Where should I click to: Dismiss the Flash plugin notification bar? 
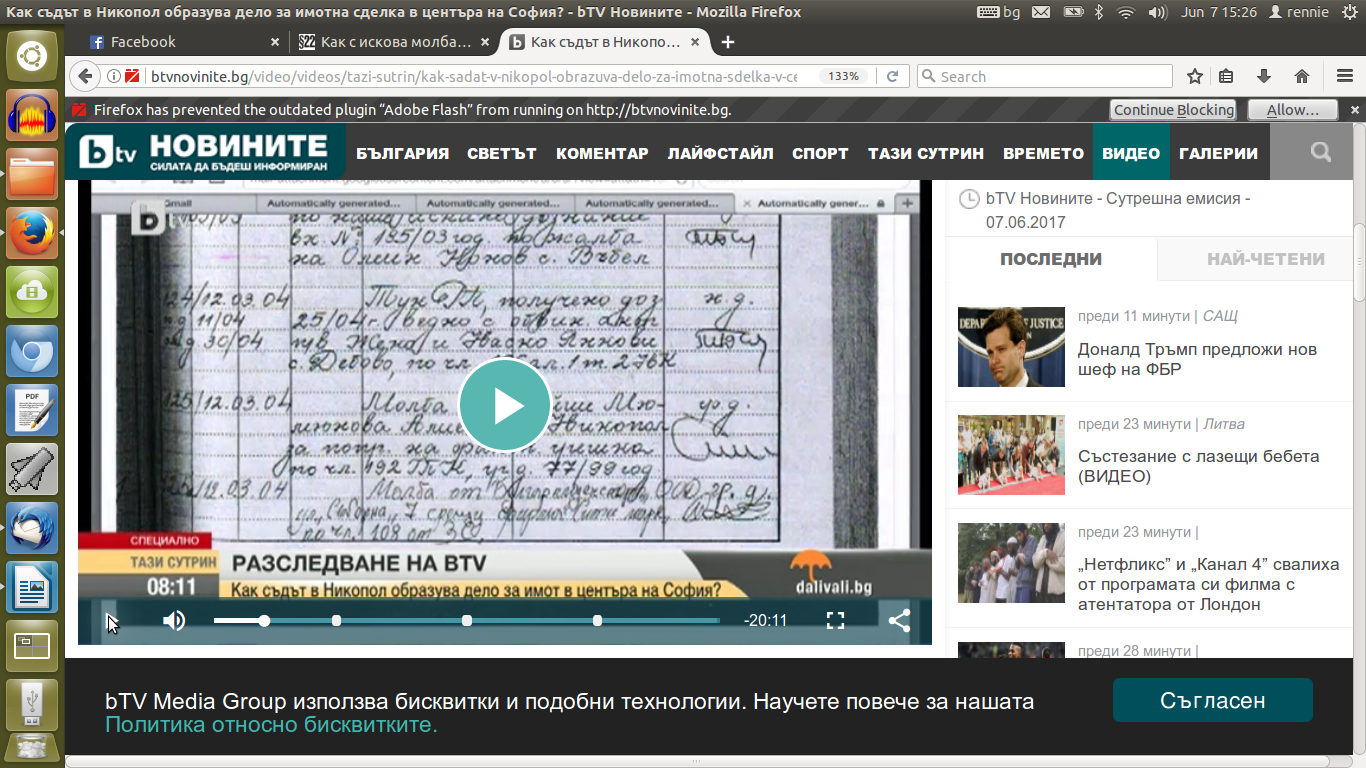point(1355,110)
